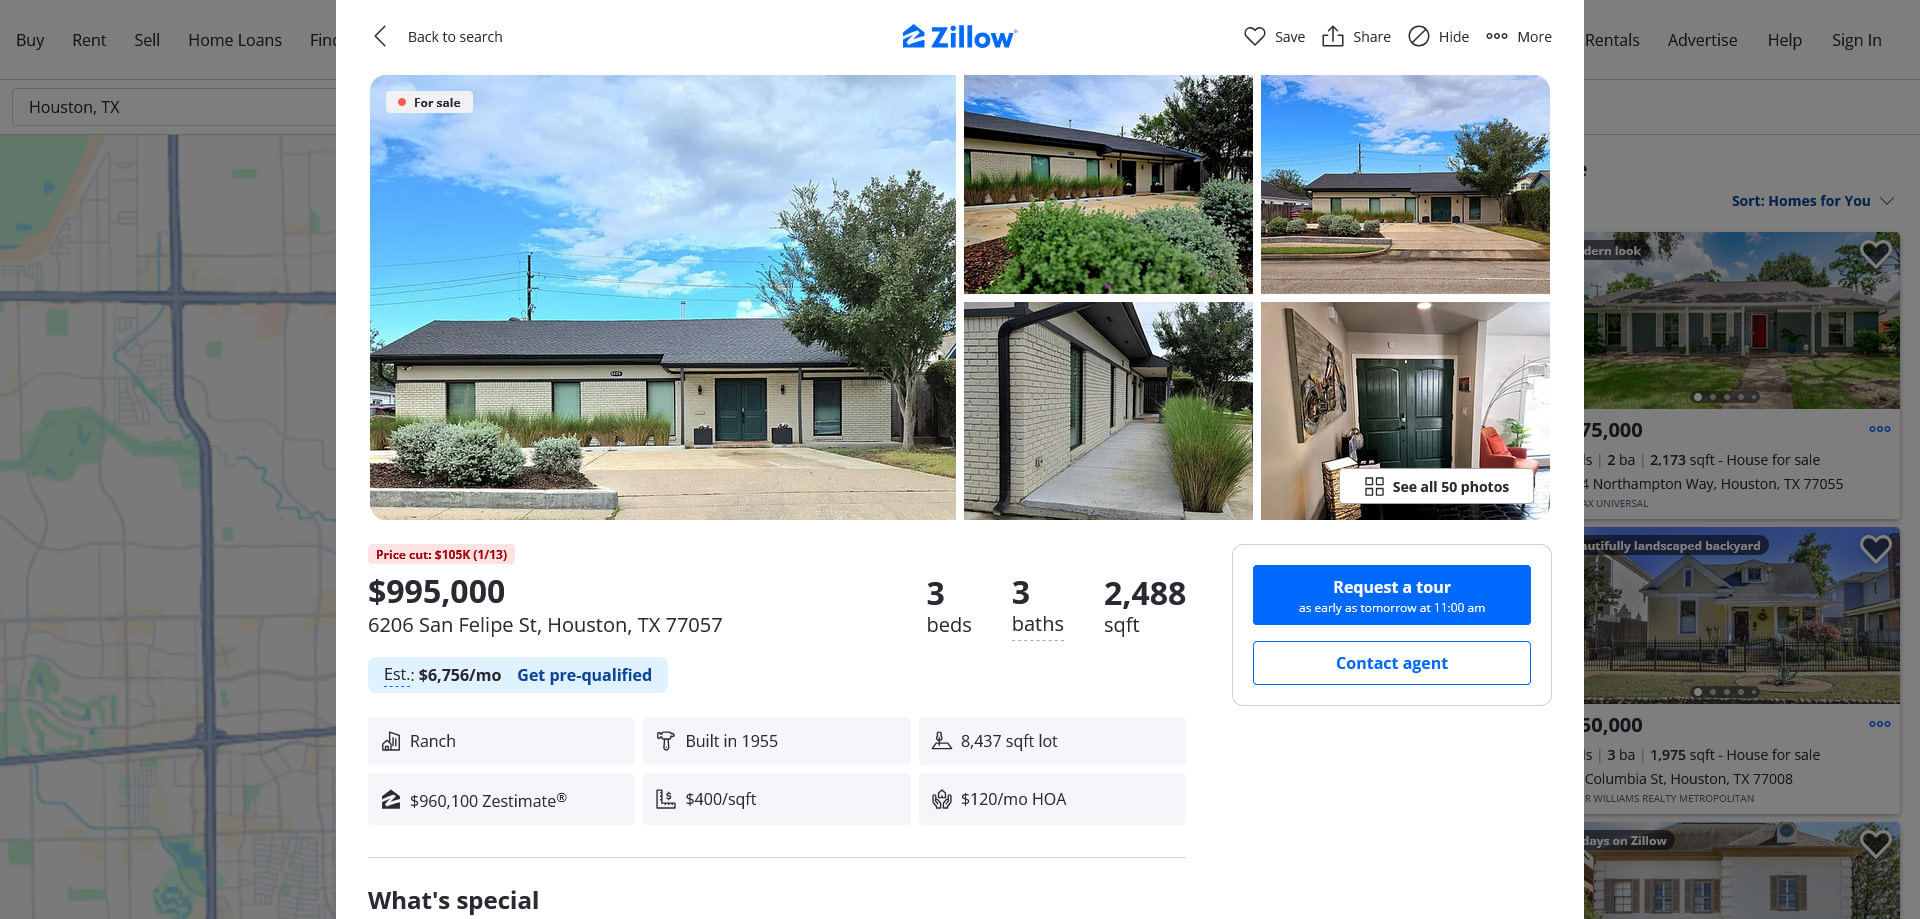Image resolution: width=1920 pixels, height=919 pixels.
Task: Click the Request a tour button
Action: pos(1391,595)
